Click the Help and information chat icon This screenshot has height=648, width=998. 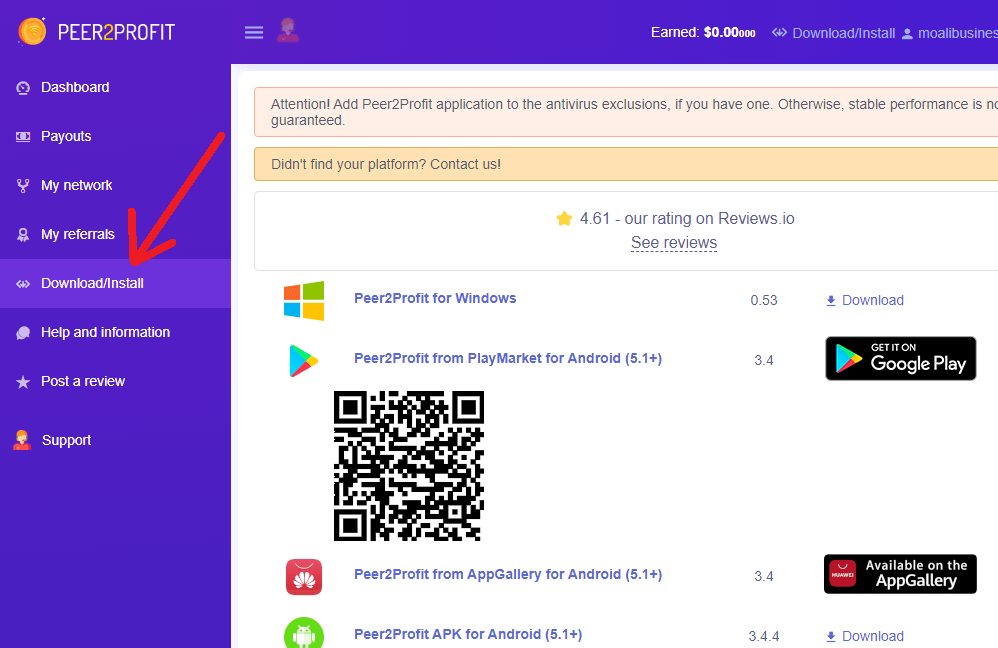pyautogui.click(x=23, y=333)
